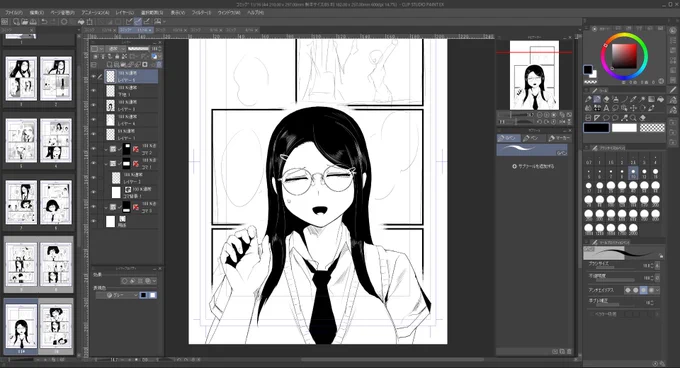The image size is (680, 368).
Task: Toggle visibility of コマ 3 frame folder
Action: click(x=94, y=207)
